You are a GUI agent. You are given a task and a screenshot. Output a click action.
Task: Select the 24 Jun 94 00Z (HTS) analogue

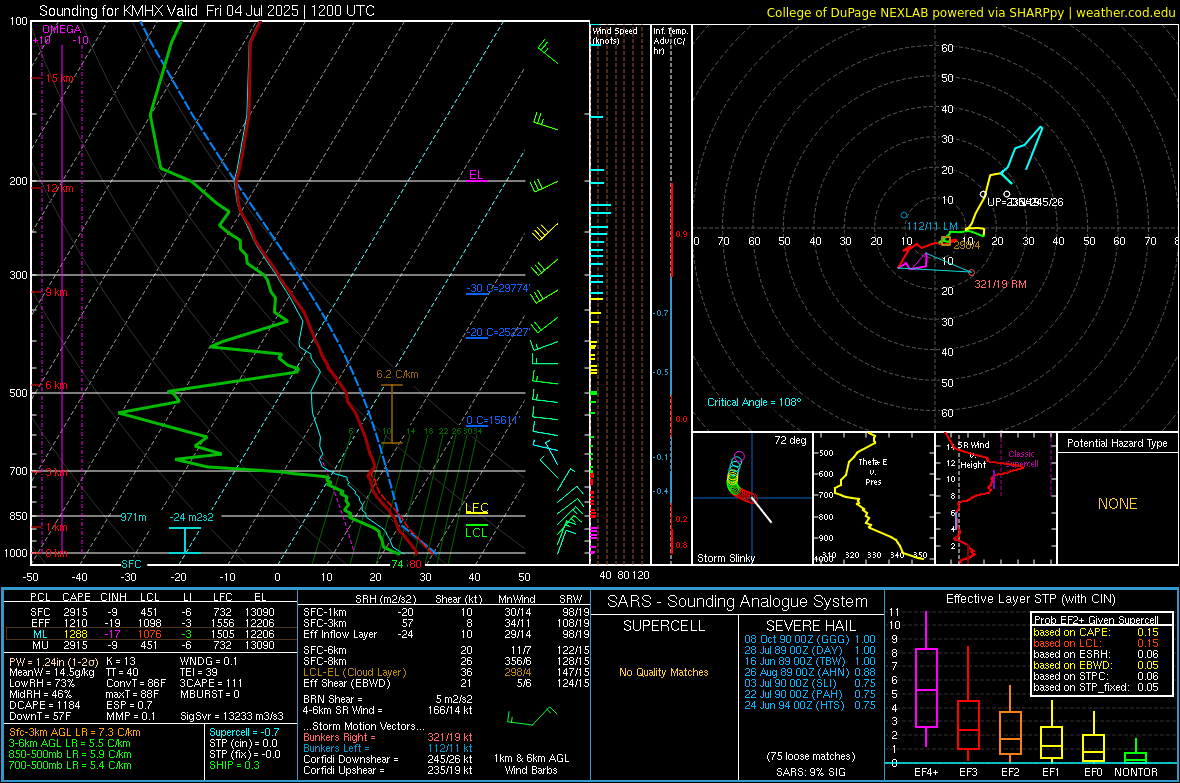point(810,705)
